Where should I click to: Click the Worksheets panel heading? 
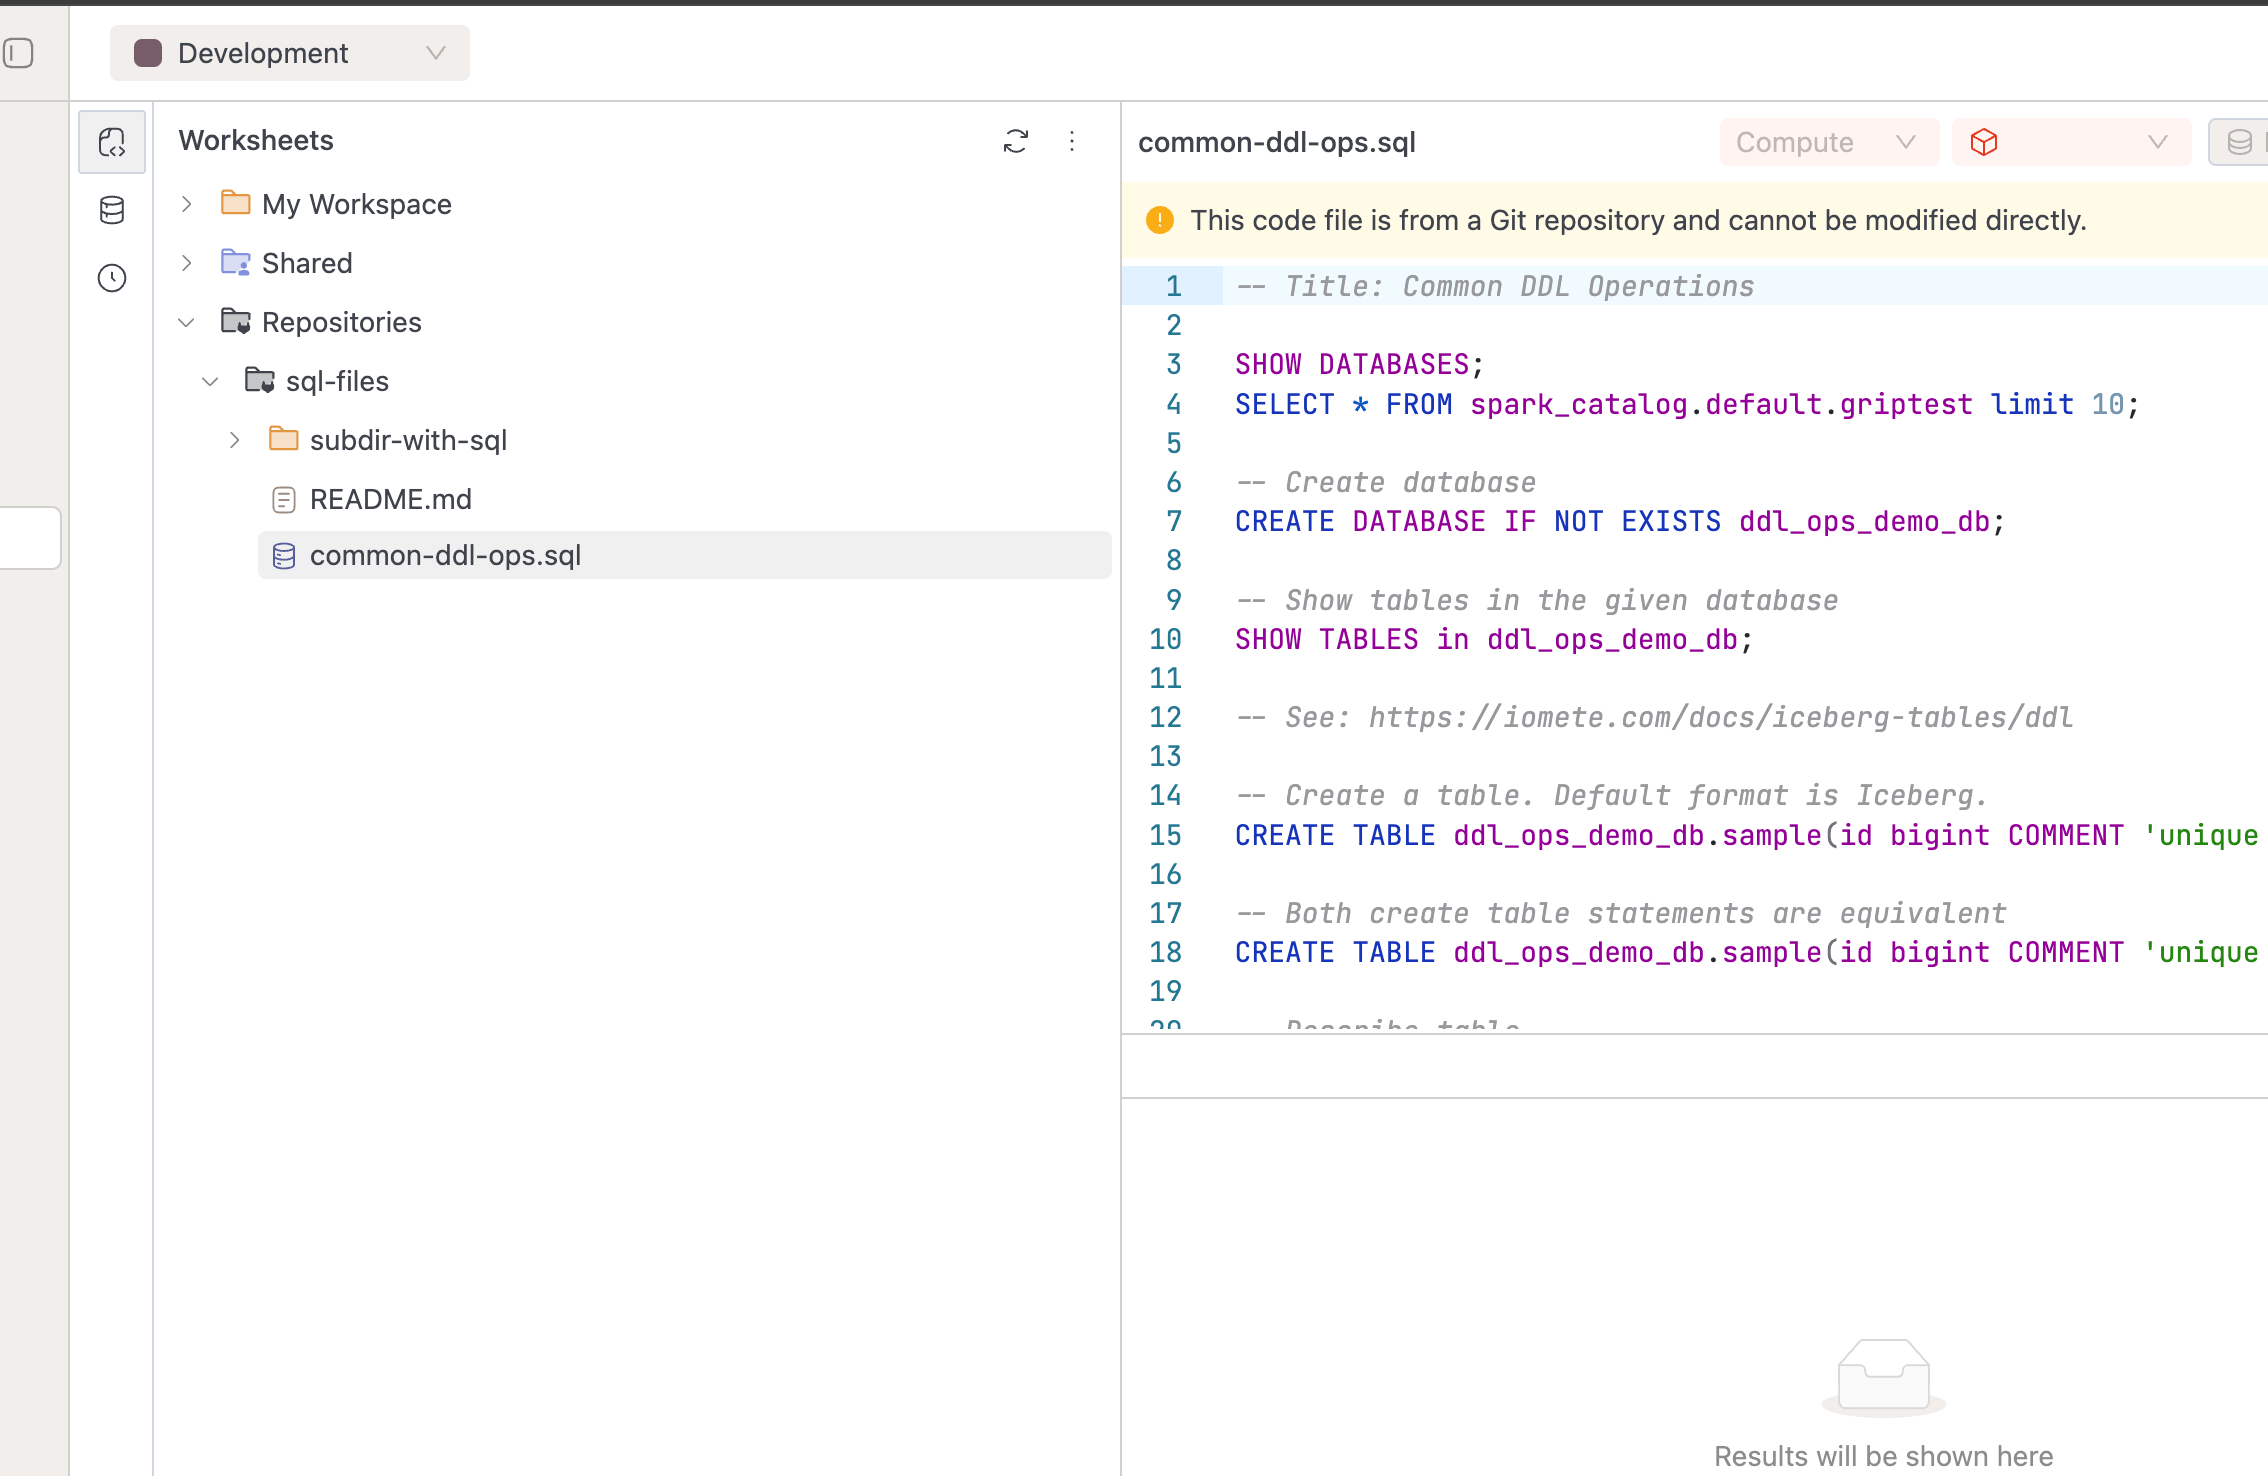coord(256,140)
